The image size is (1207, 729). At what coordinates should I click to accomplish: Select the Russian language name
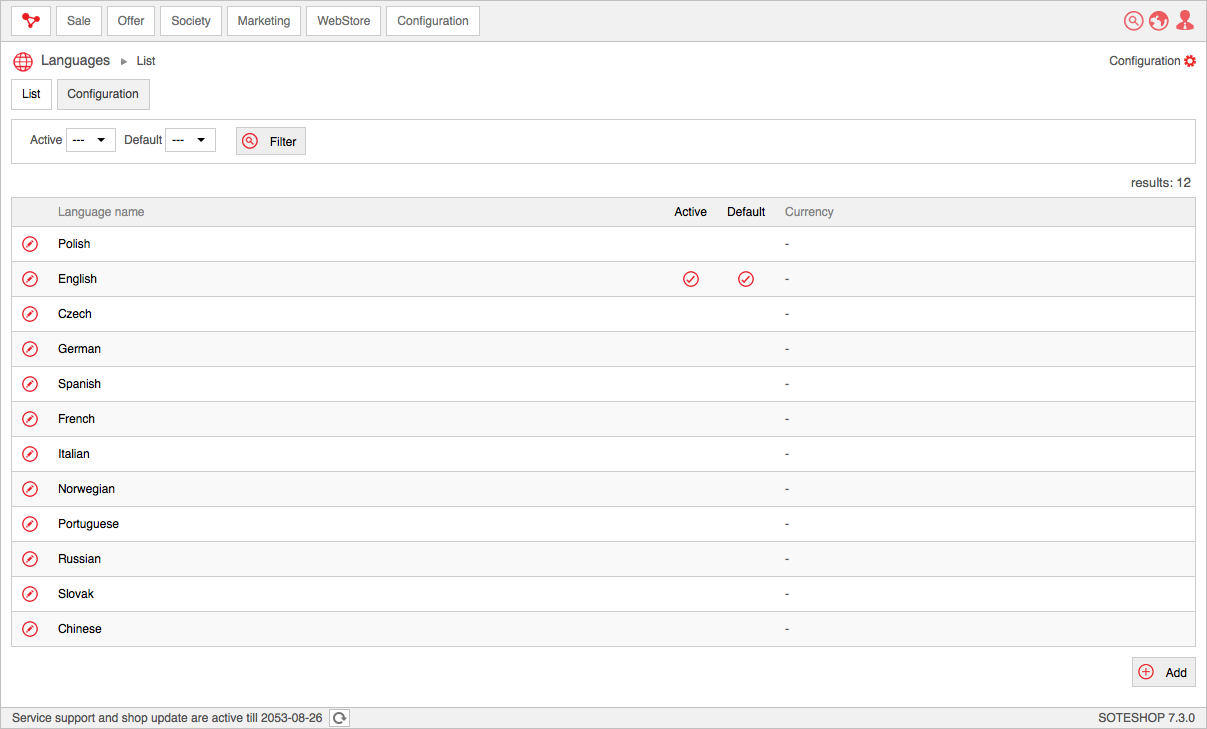tap(79, 559)
